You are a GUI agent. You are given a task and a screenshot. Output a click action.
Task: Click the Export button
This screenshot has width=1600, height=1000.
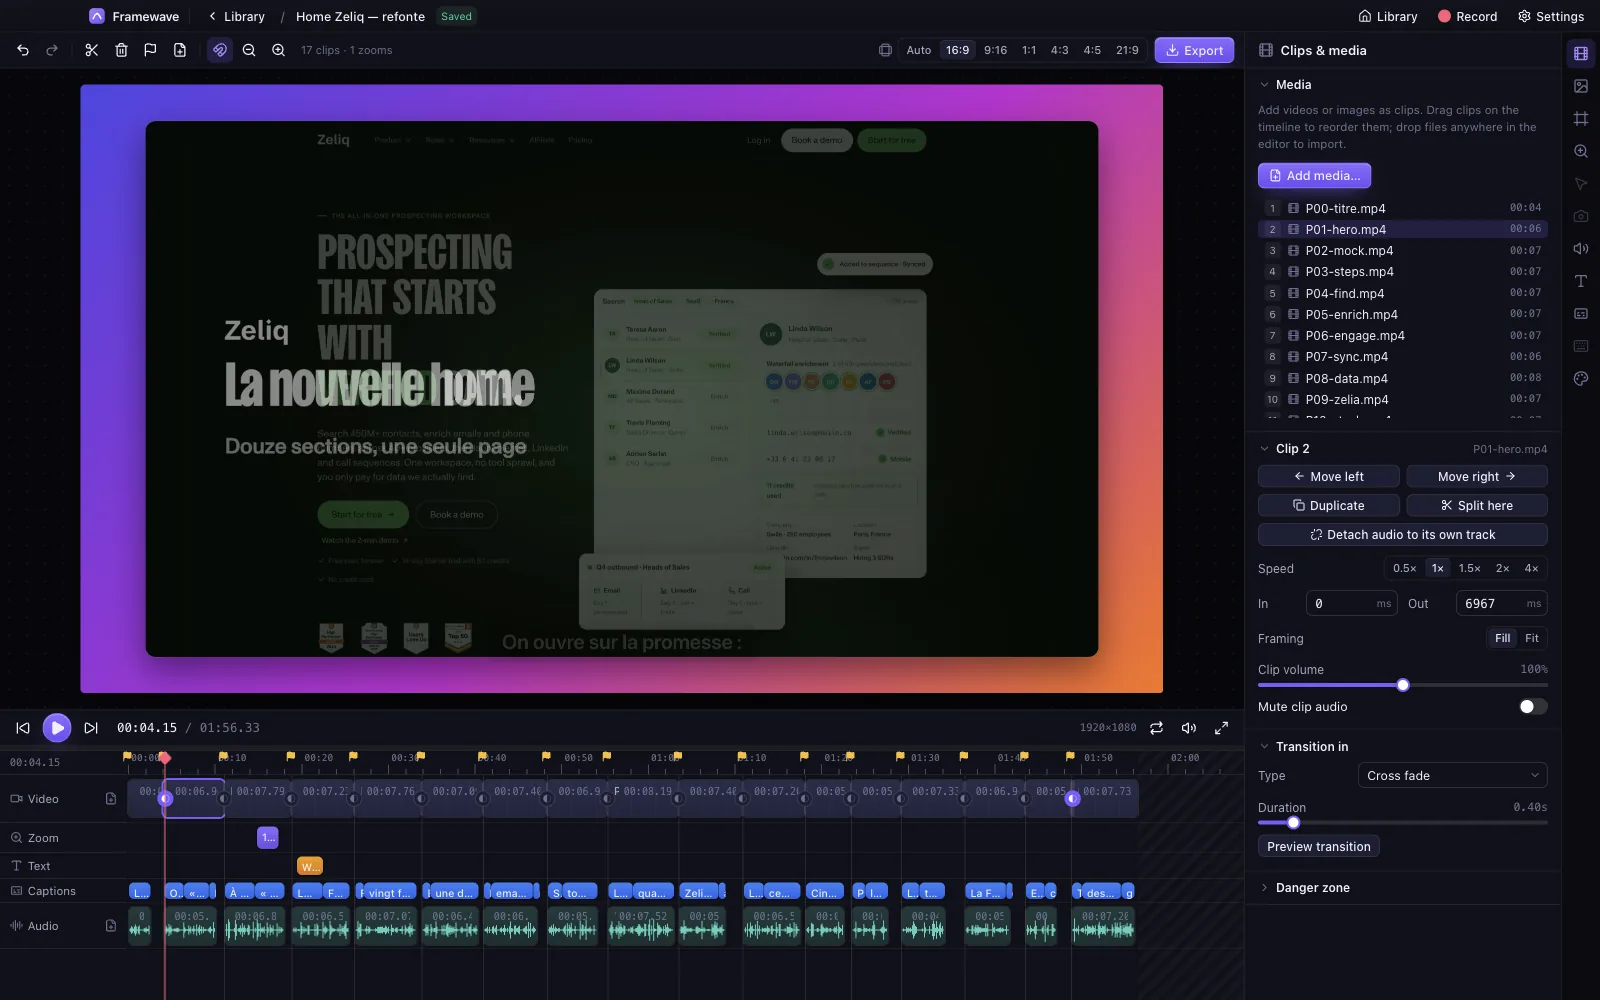[x=1194, y=50]
